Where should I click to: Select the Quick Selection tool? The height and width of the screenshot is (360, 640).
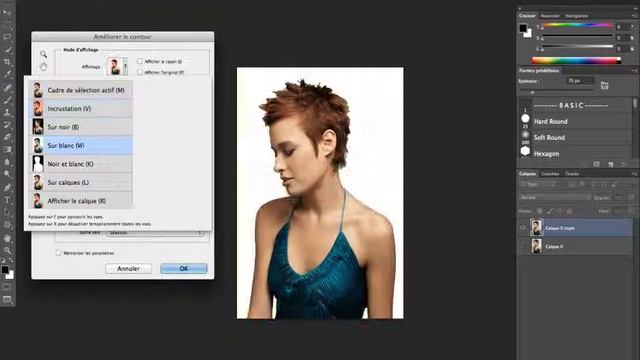coord(7,50)
